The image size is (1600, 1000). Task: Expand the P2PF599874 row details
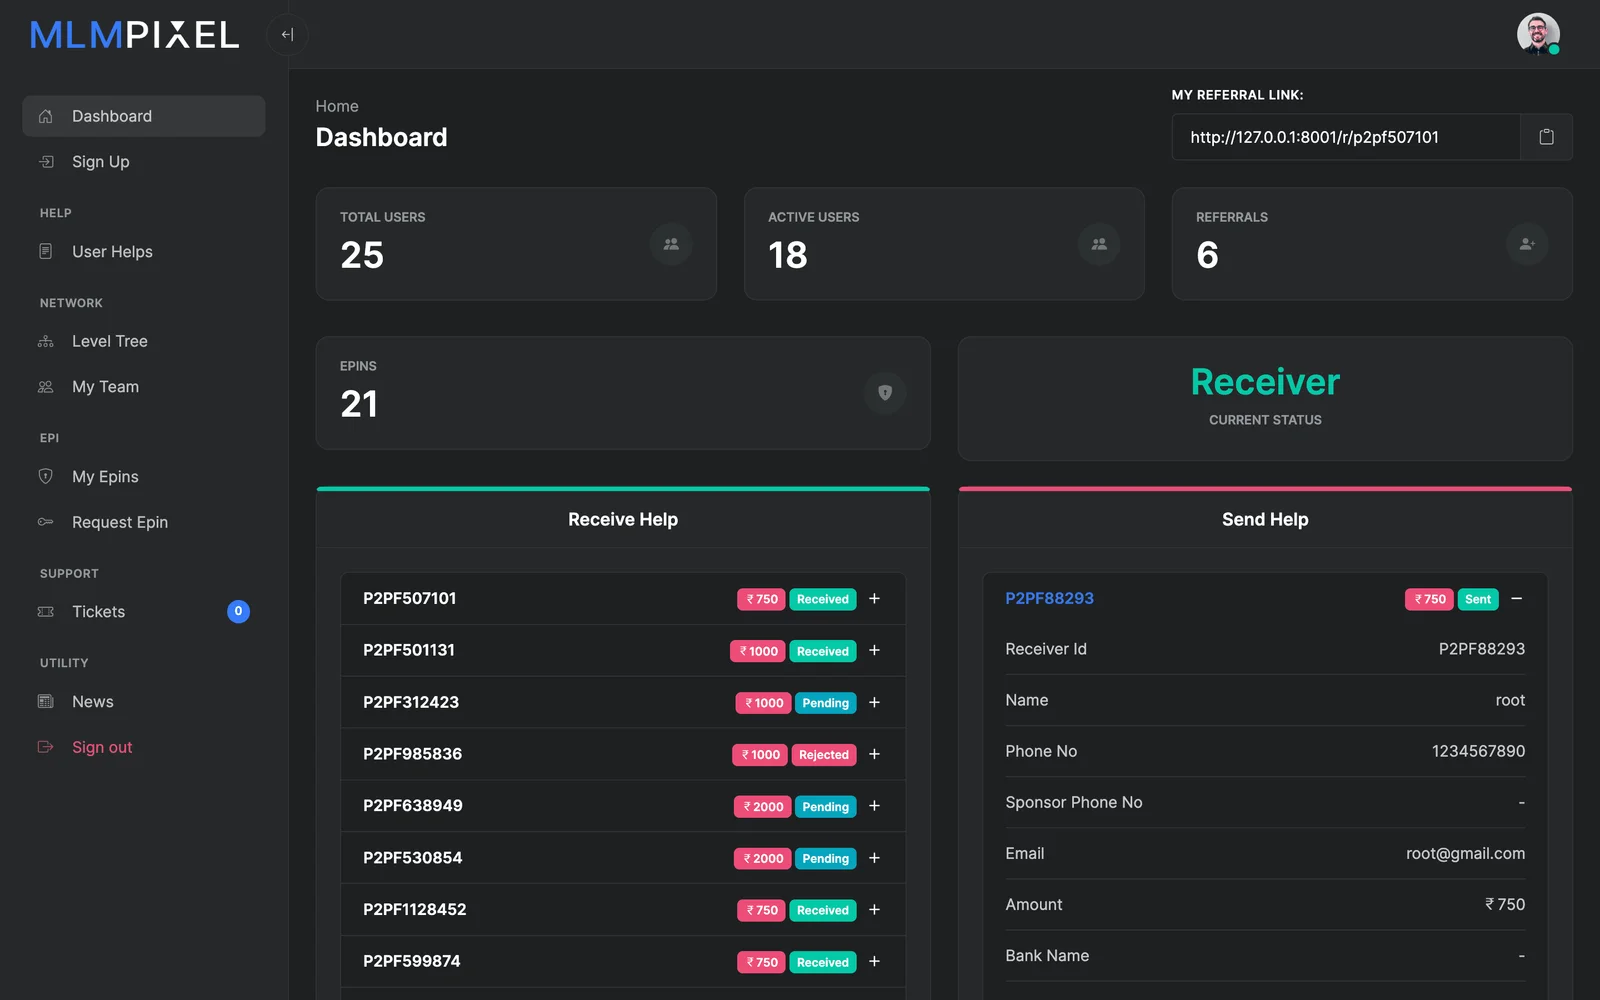[x=874, y=961]
